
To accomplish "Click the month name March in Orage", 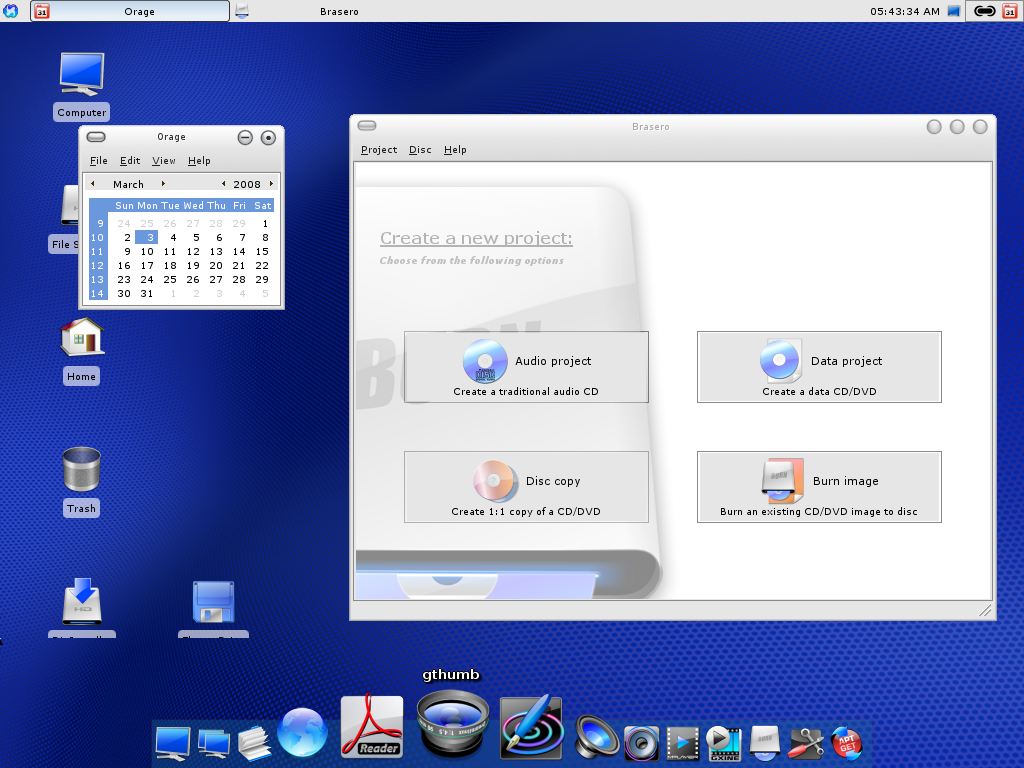I will click(128, 184).
